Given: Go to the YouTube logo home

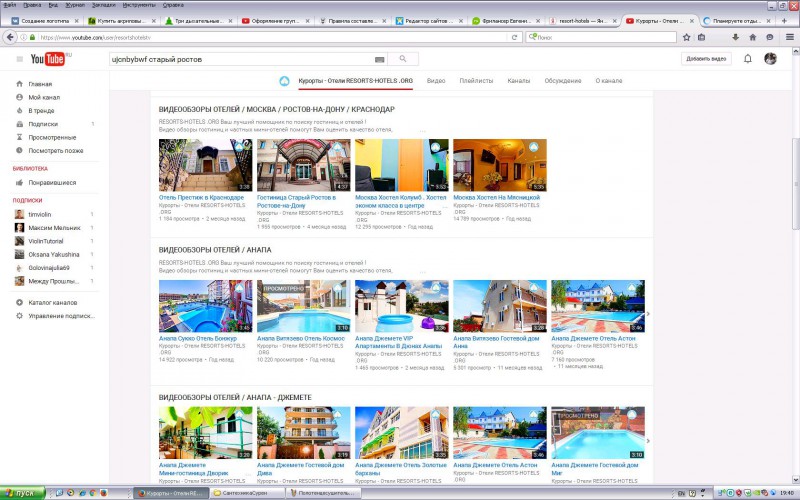Looking at the screenshot, I should coord(48,59).
